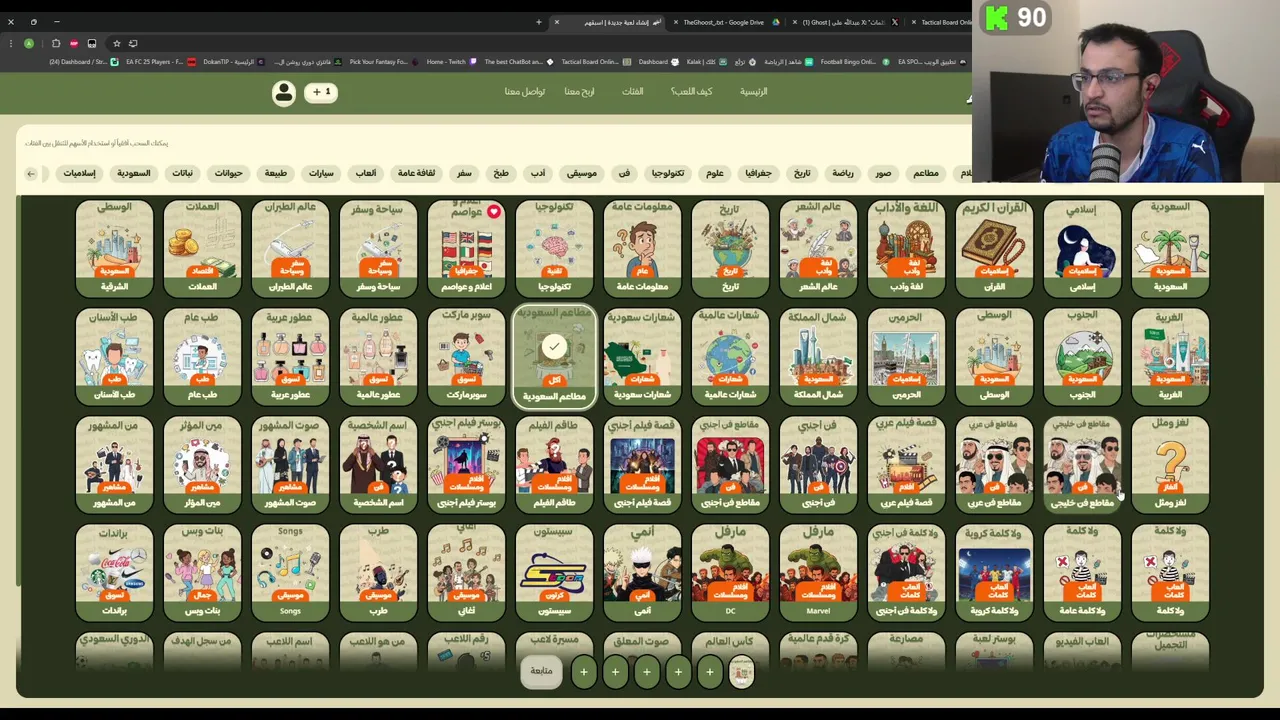
Task: Pick the طاقم الفيلم film crew card
Action: point(554,464)
